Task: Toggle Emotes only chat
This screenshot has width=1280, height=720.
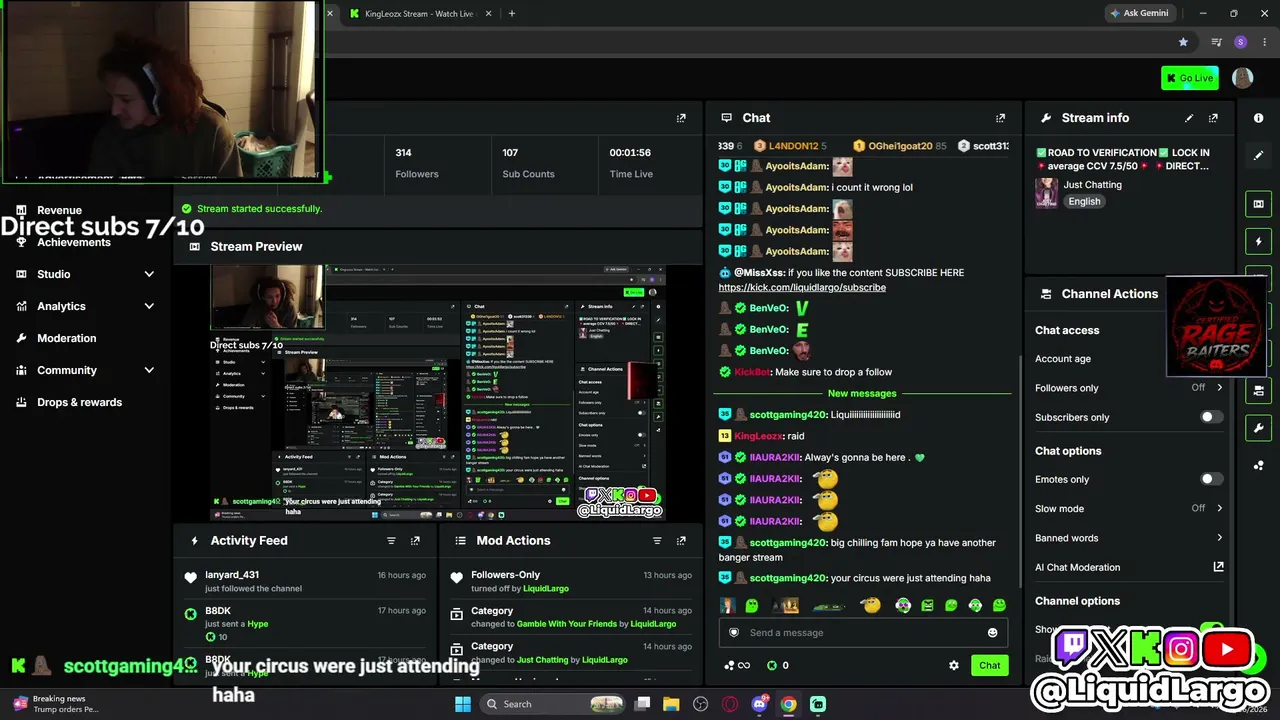Action: click(1211, 479)
